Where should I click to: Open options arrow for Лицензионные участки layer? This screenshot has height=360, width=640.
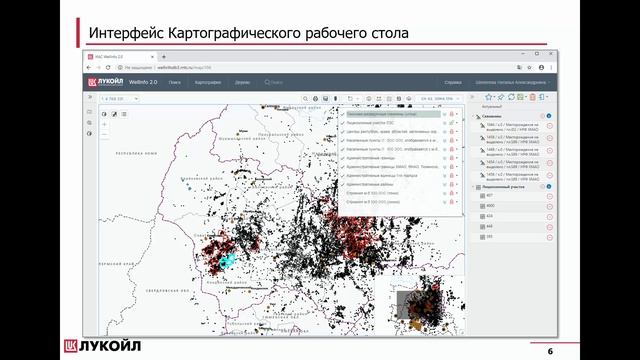click(457, 123)
